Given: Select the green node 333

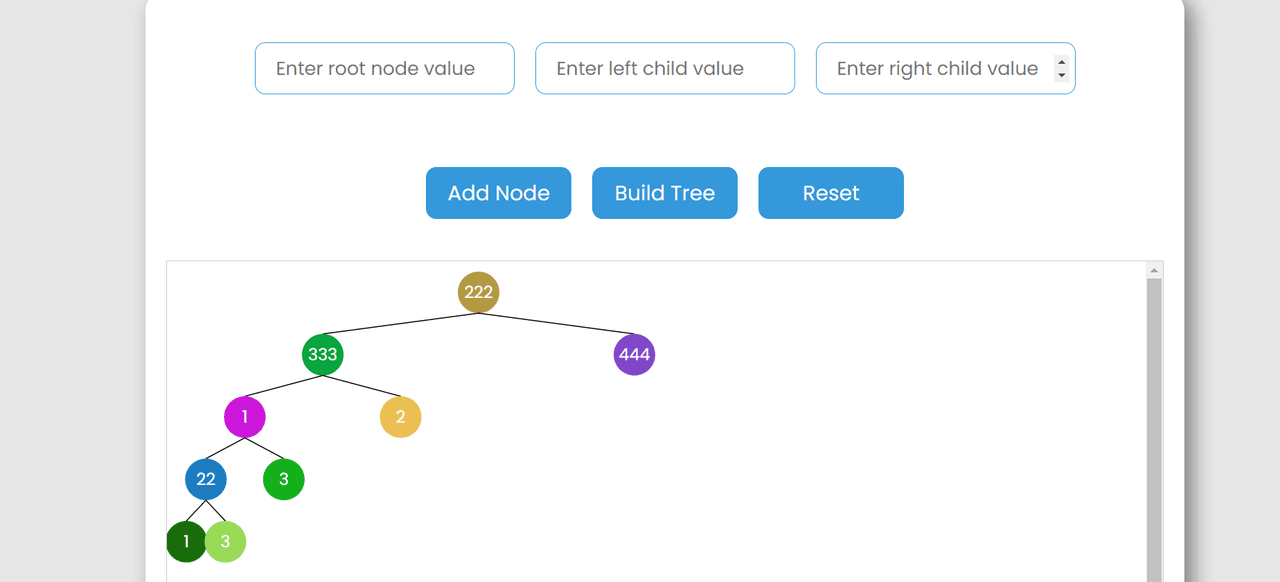Looking at the screenshot, I should [x=322, y=355].
